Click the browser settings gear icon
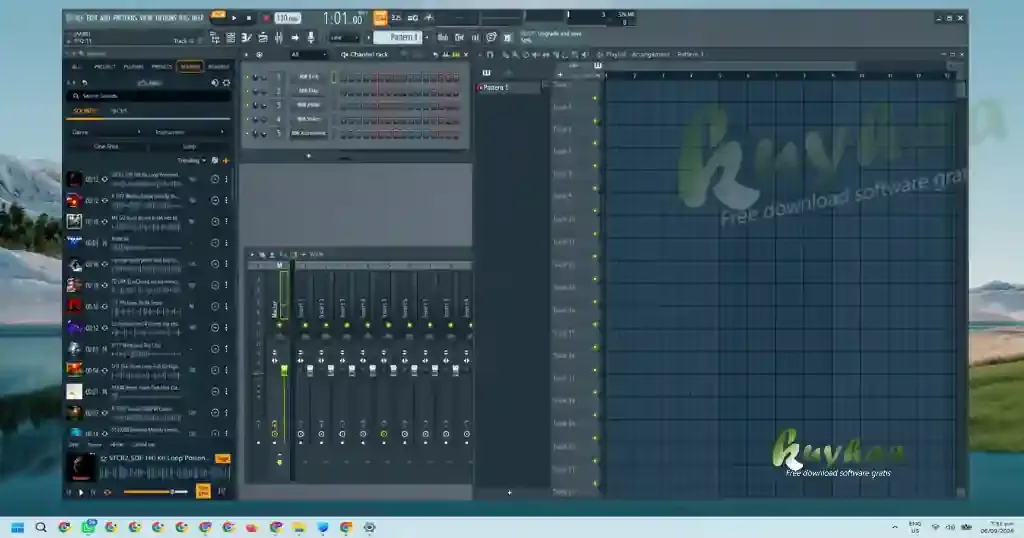The width and height of the screenshot is (1024, 538). point(227,83)
